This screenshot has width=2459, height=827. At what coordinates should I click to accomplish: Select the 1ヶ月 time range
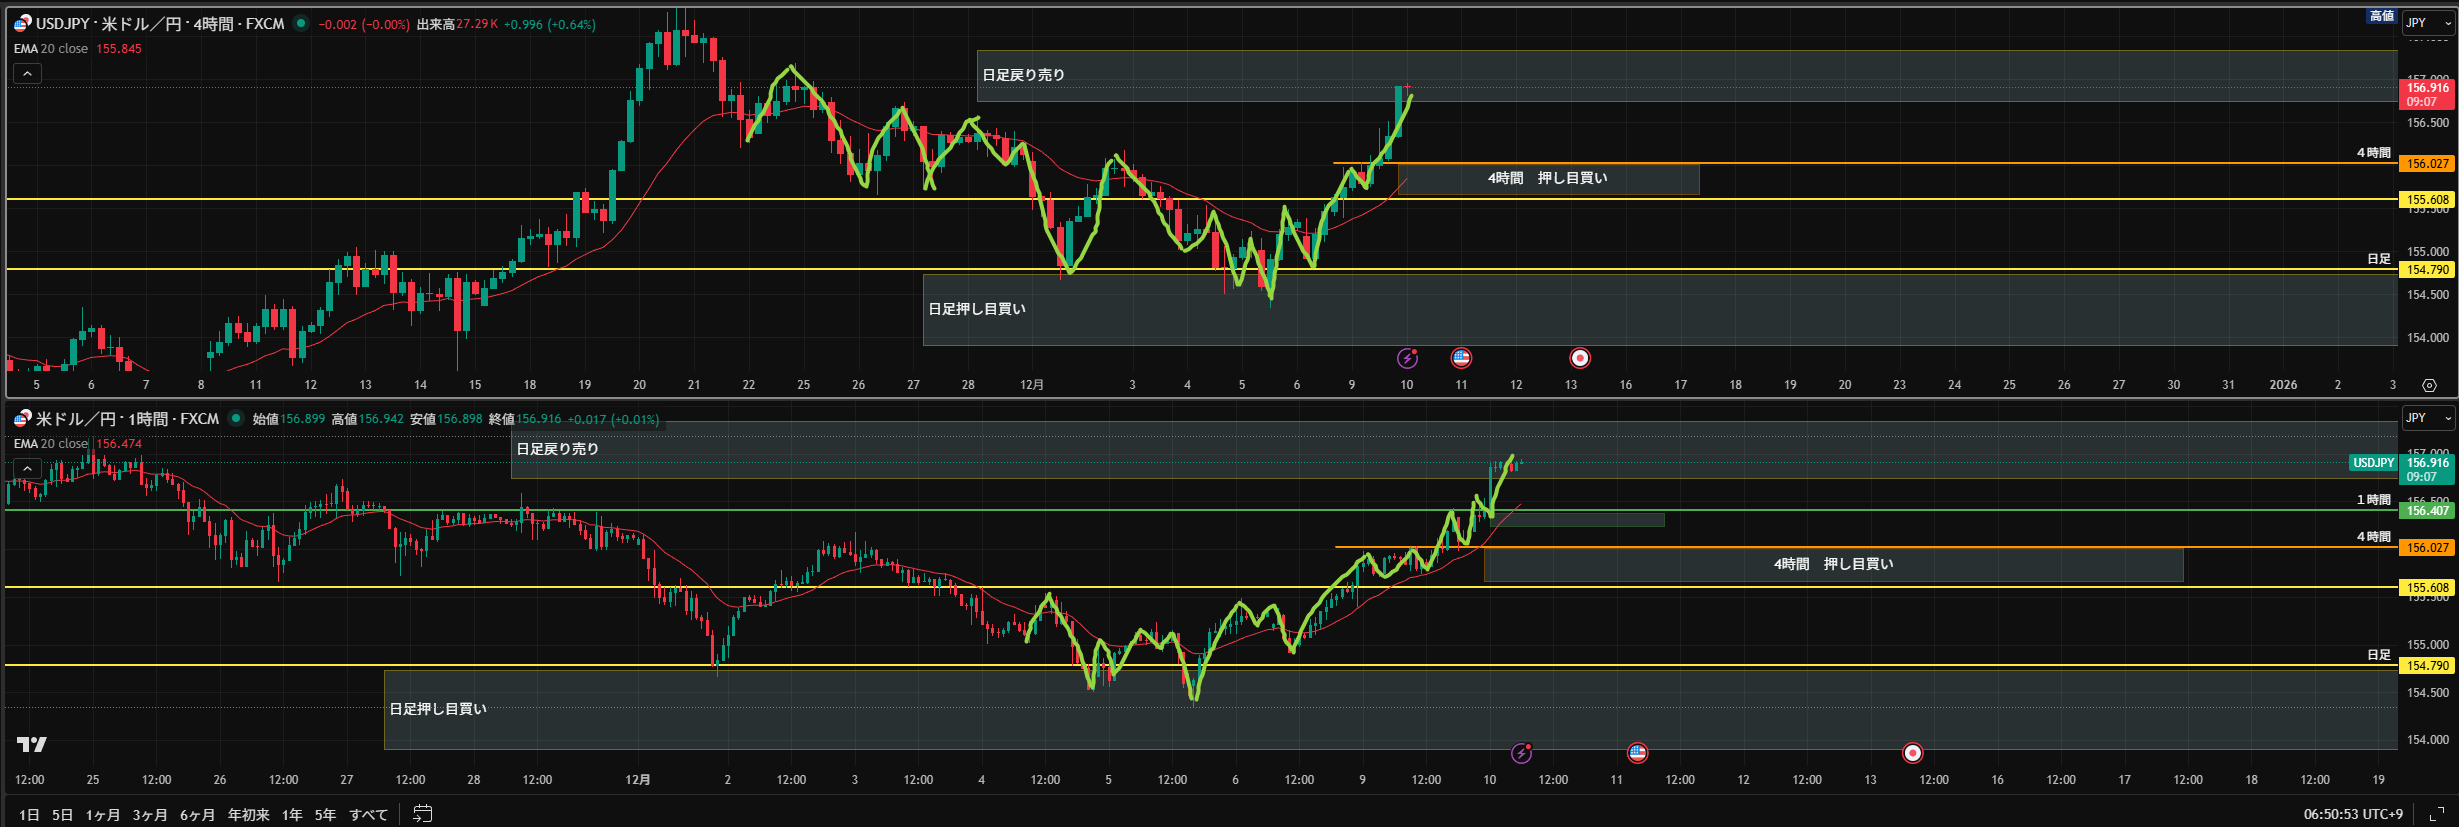click(x=102, y=815)
